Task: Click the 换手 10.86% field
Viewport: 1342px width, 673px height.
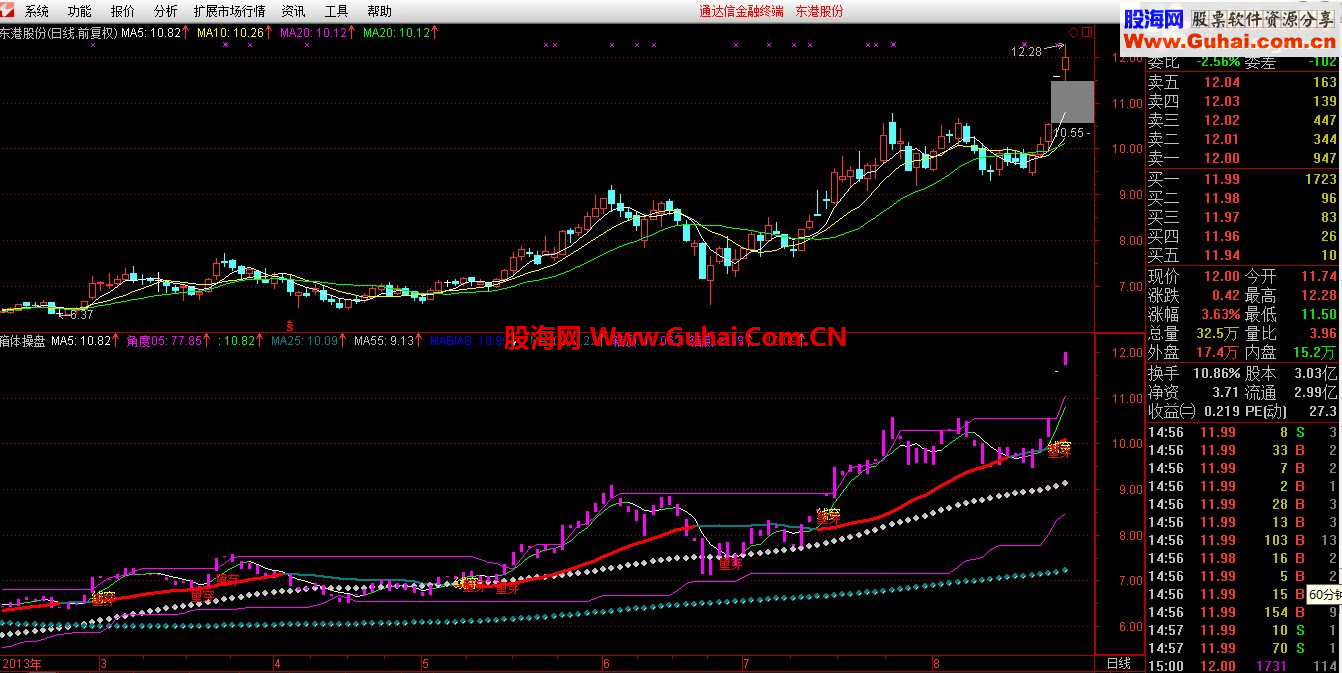Action: pyautogui.click(x=1193, y=373)
